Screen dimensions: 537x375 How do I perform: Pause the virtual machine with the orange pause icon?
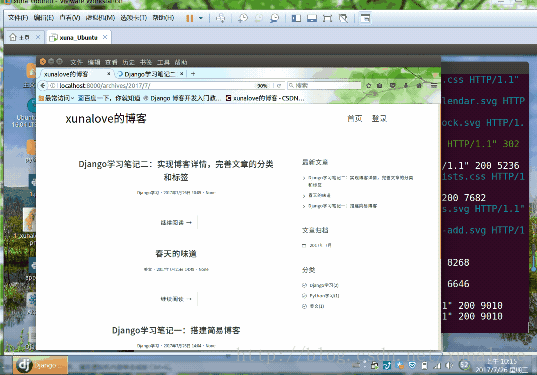coord(189,18)
